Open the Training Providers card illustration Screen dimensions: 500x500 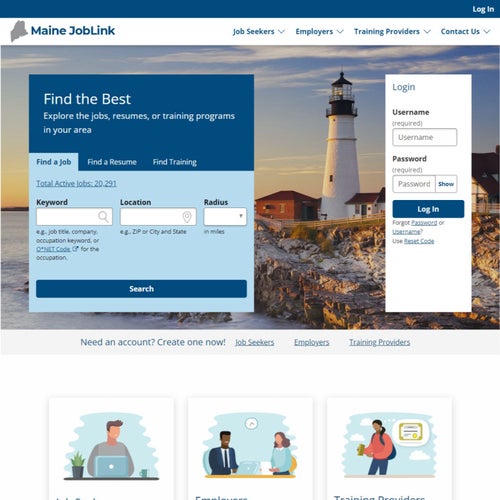pyautogui.click(x=389, y=446)
